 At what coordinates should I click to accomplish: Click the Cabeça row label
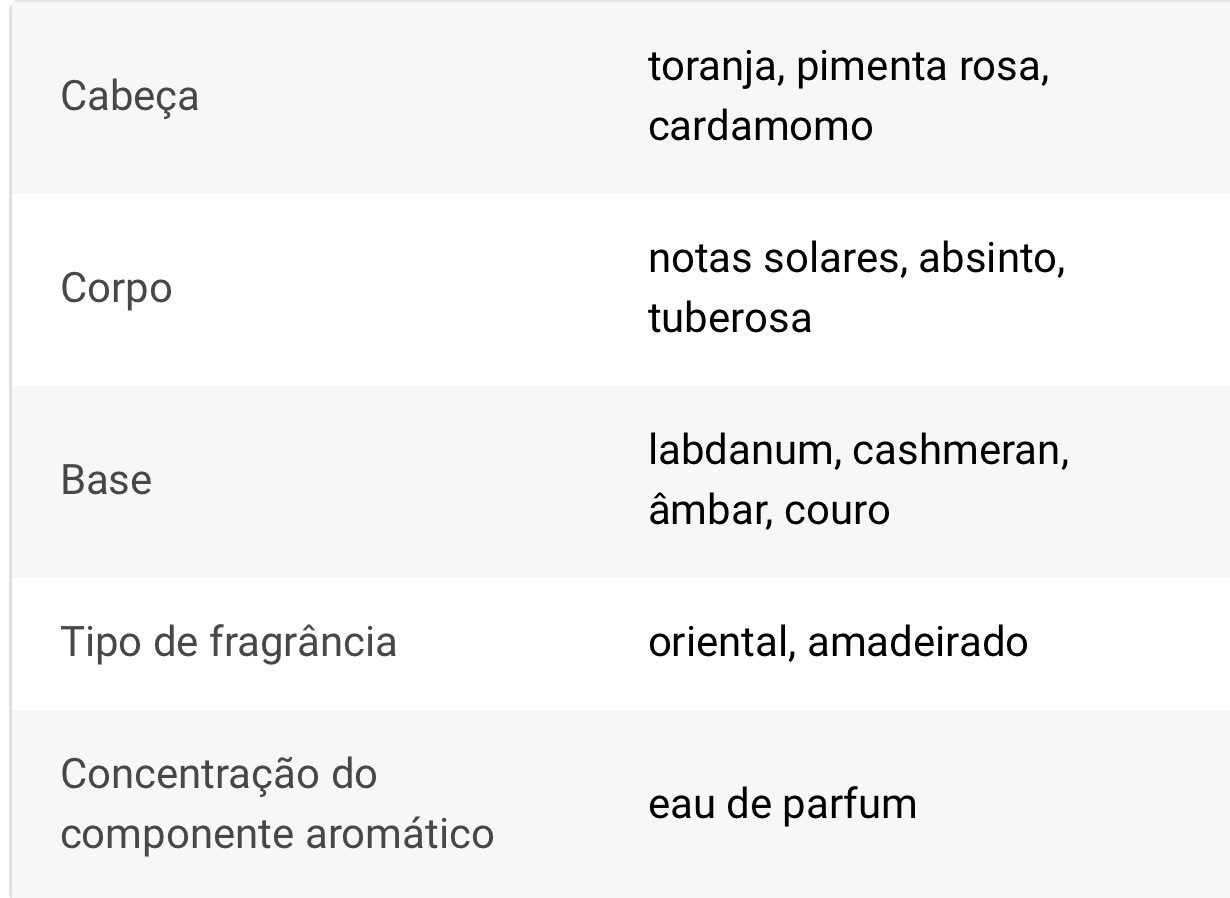[x=129, y=97]
